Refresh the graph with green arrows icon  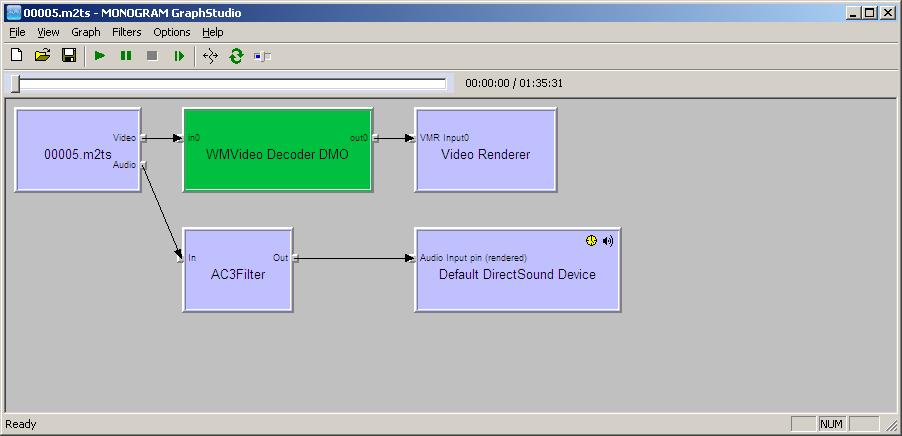pos(236,56)
